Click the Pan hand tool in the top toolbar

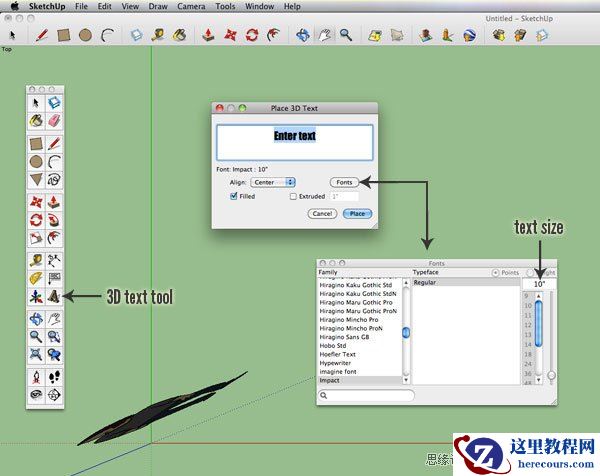coord(324,35)
